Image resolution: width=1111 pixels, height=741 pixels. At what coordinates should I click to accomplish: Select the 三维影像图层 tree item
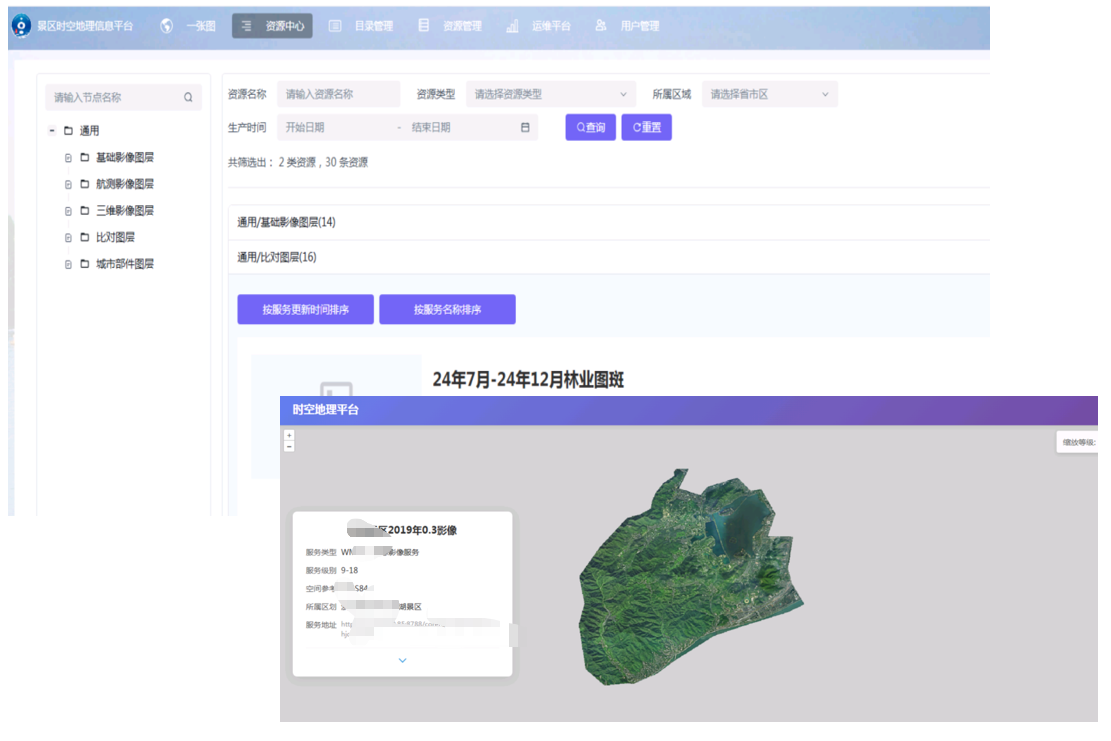(x=125, y=210)
